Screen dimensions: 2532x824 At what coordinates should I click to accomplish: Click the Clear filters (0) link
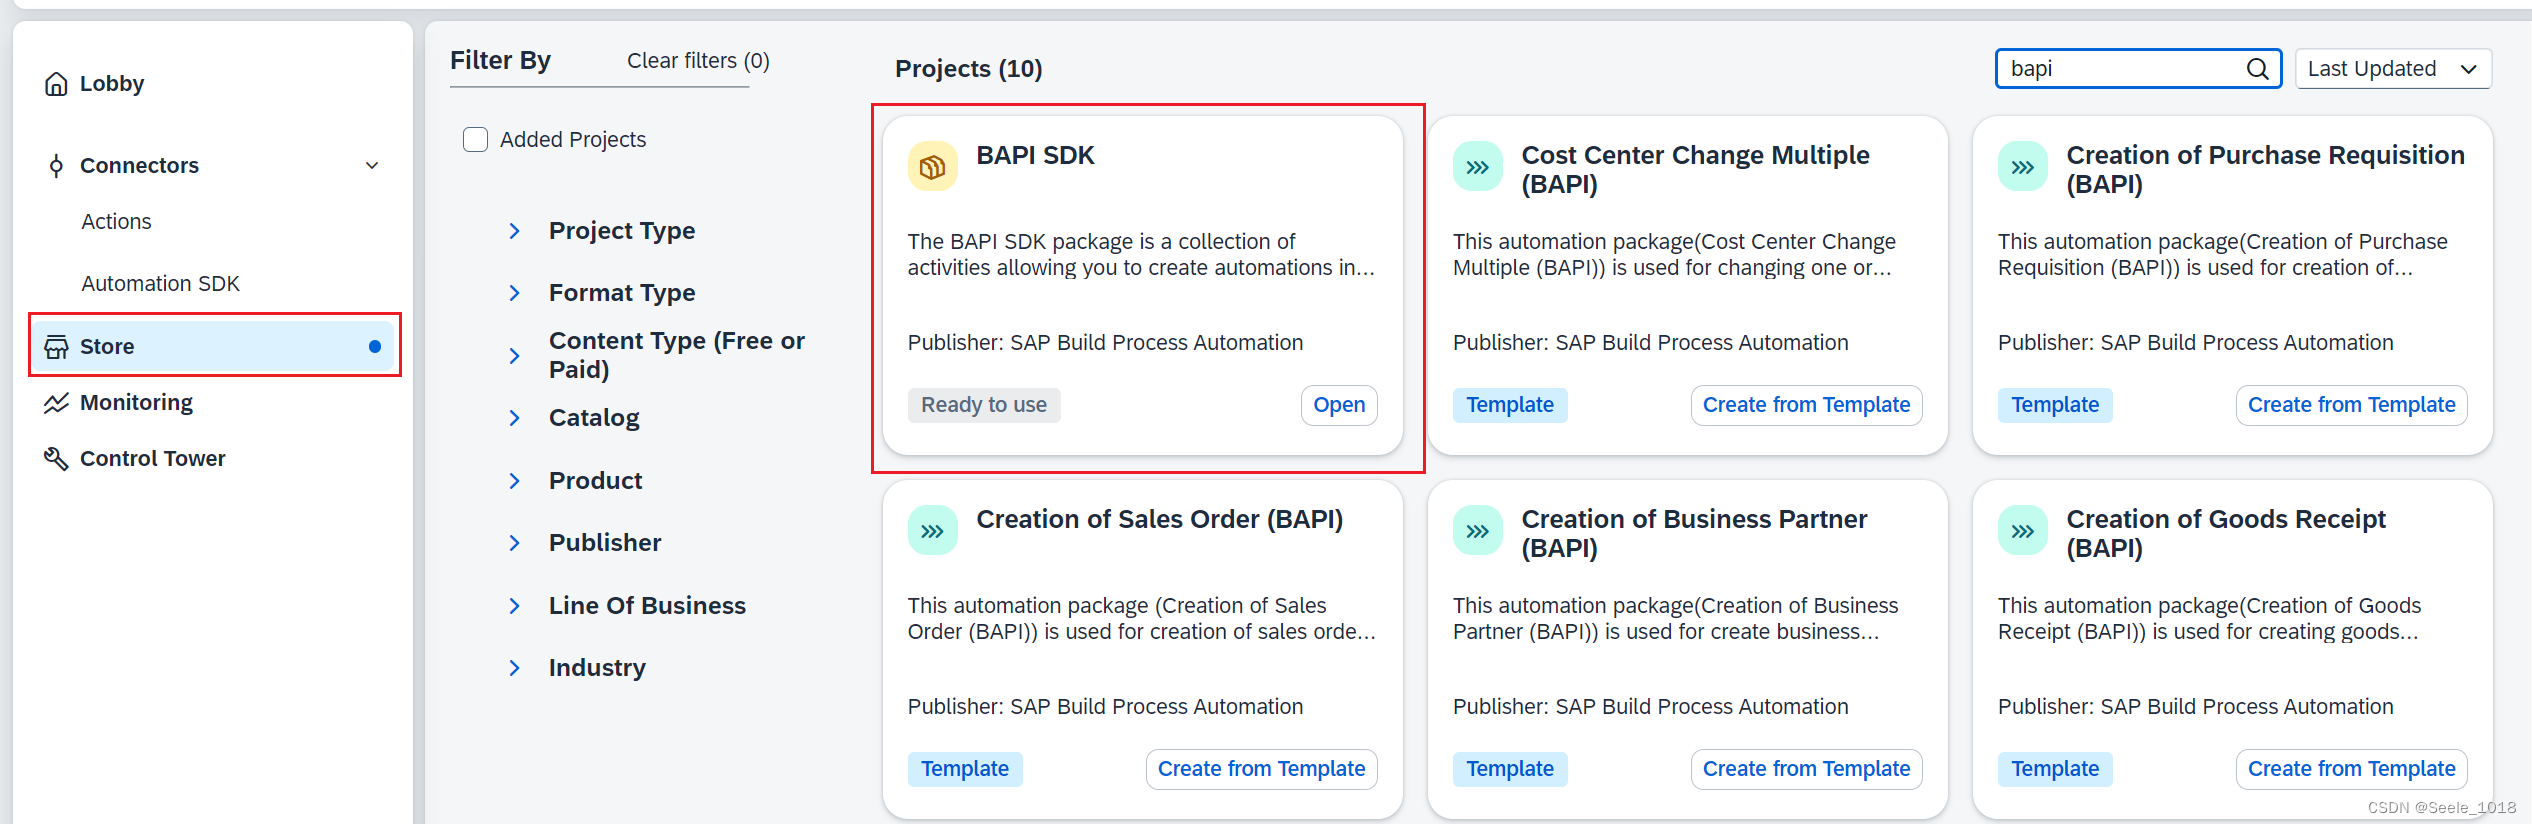698,61
